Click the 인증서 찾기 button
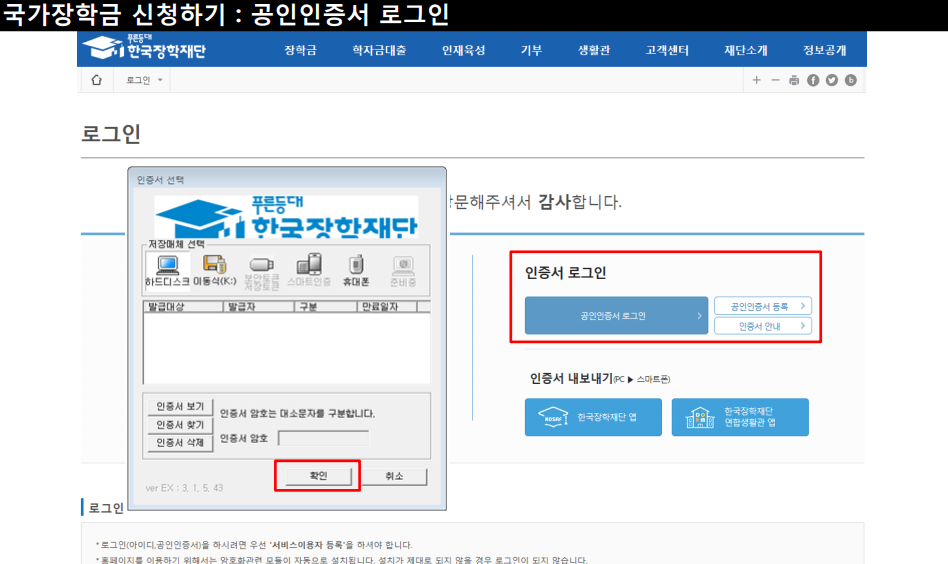 (180, 425)
